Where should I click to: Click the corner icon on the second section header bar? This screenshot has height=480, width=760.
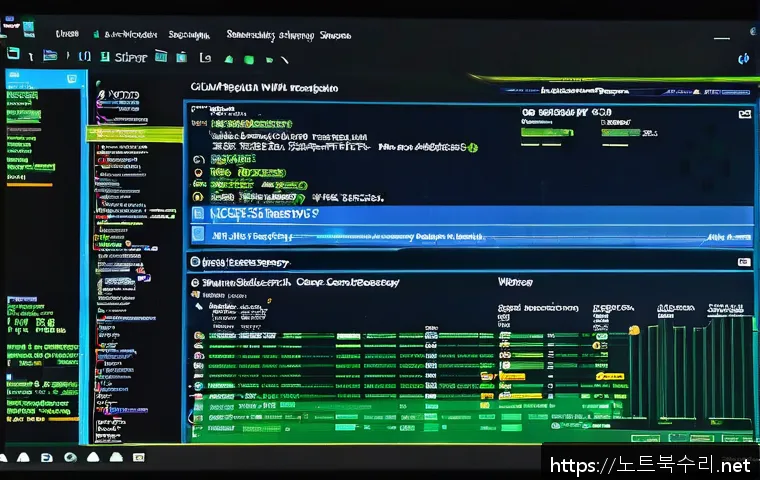[744, 262]
